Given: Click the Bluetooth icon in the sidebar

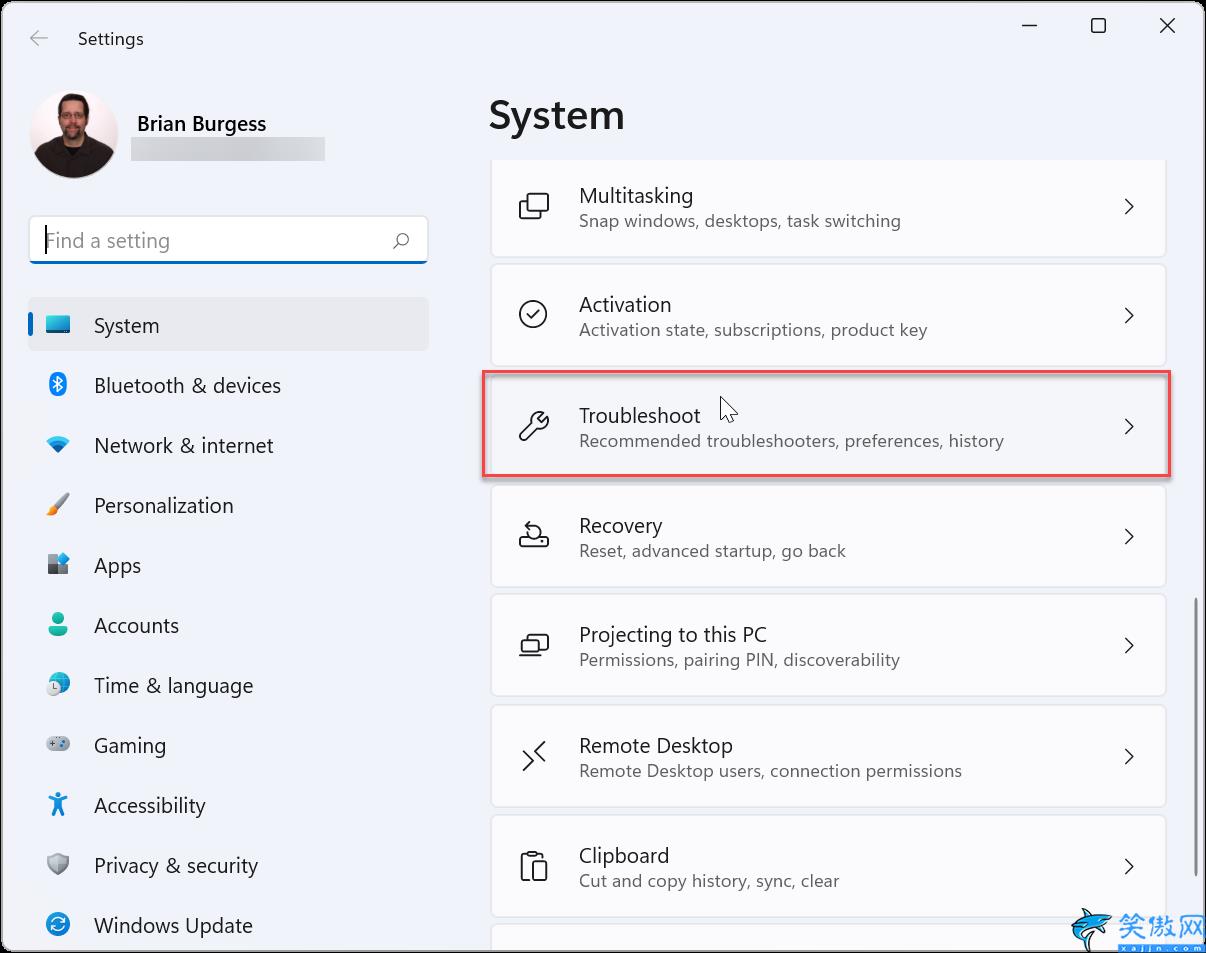Looking at the screenshot, I should pyautogui.click(x=58, y=385).
